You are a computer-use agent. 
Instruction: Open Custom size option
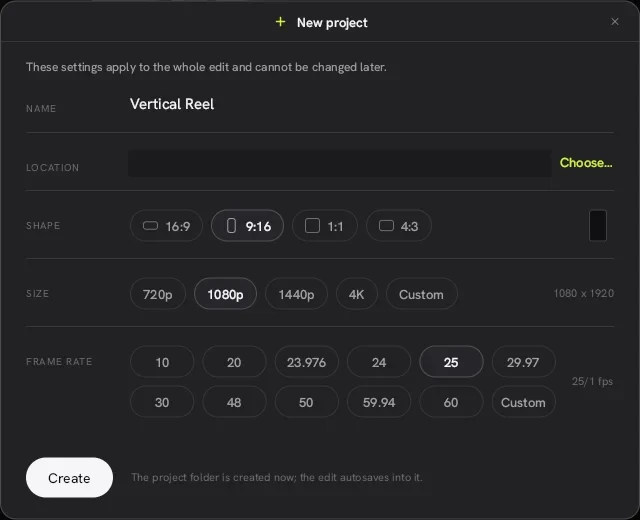coord(421,294)
